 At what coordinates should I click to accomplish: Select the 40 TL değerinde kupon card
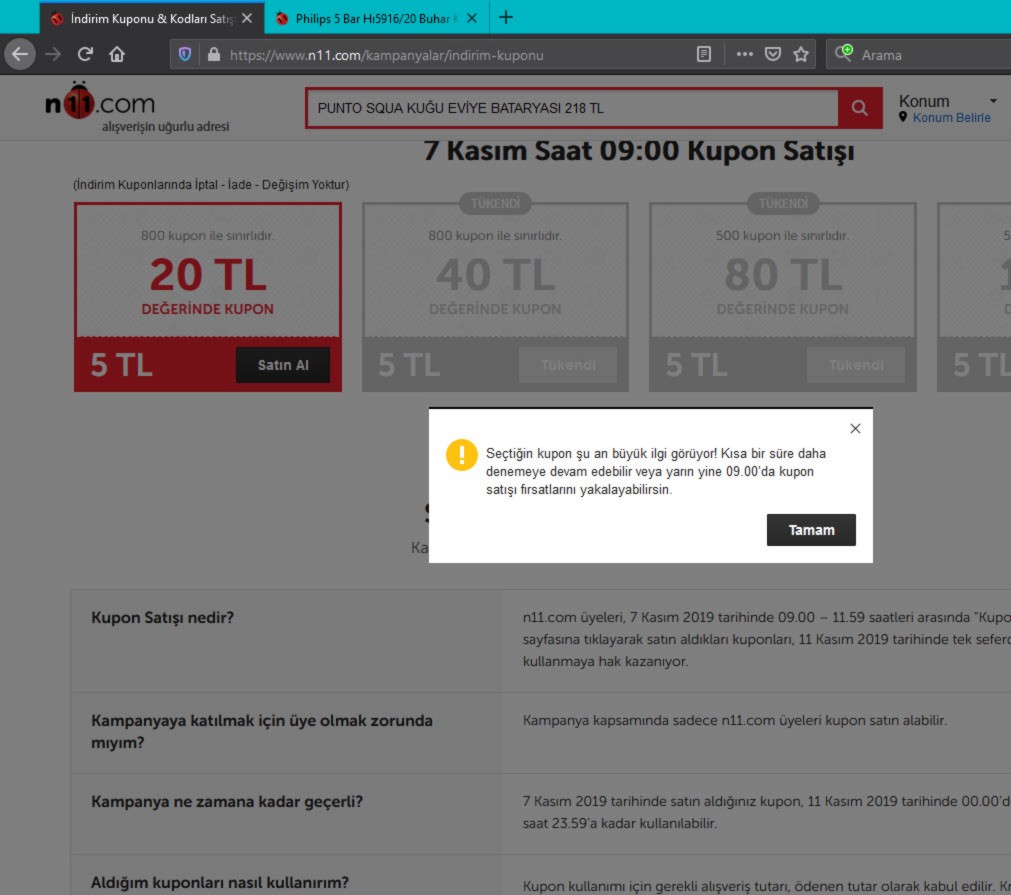click(x=495, y=297)
